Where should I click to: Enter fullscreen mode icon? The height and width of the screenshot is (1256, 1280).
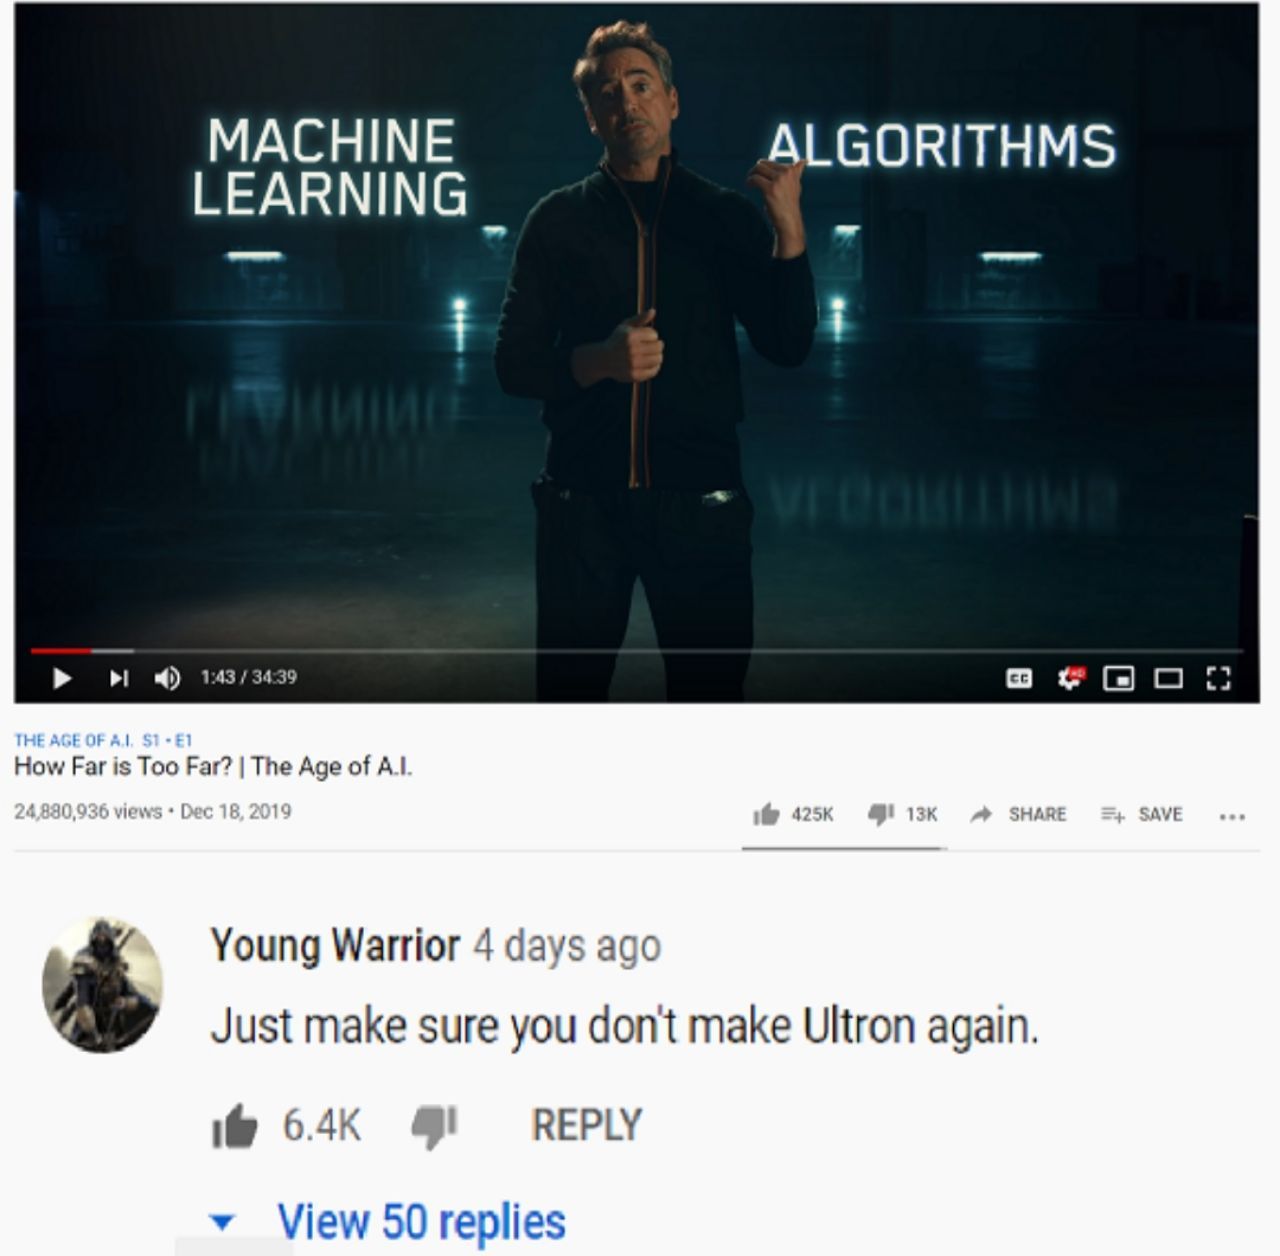pyautogui.click(x=1216, y=679)
